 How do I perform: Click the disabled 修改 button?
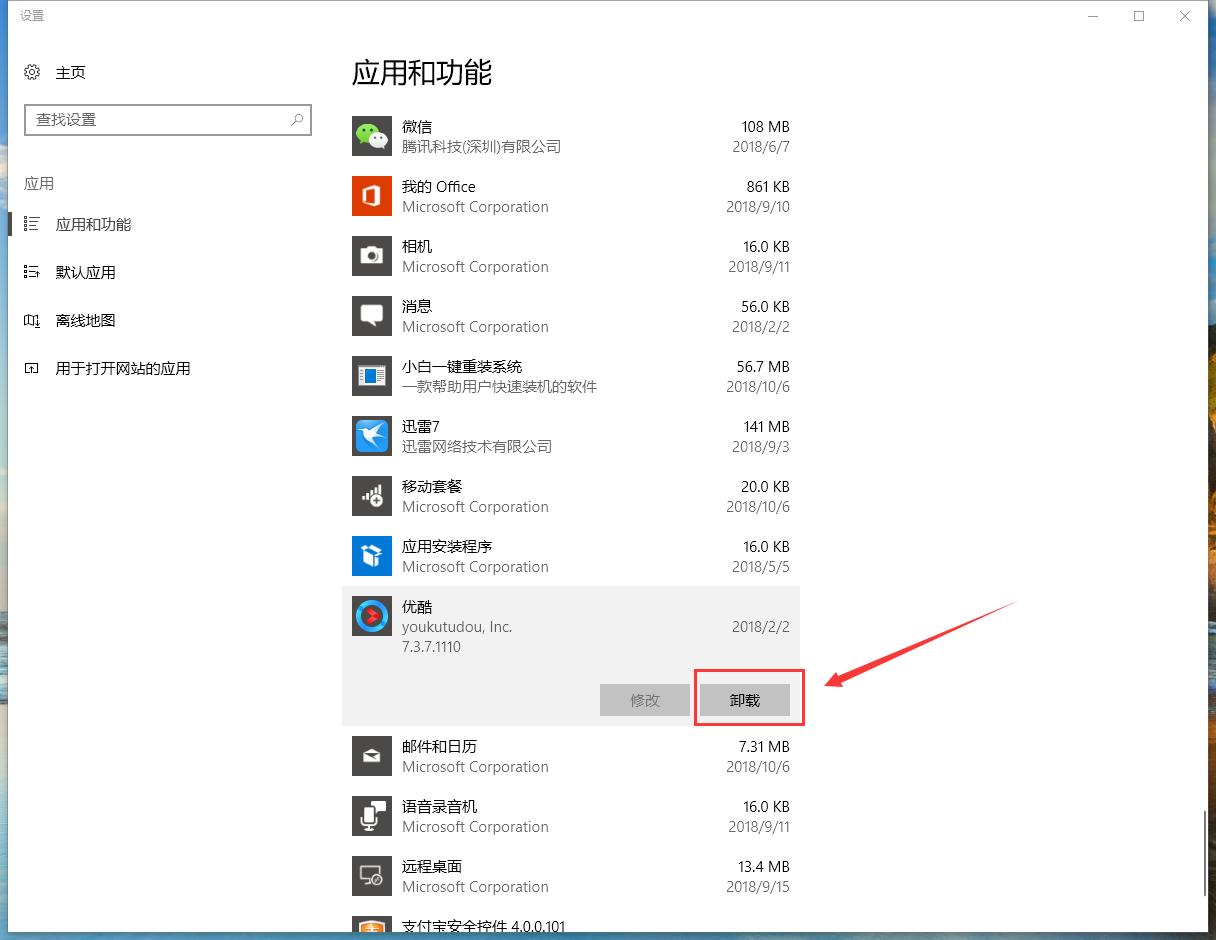coord(645,700)
